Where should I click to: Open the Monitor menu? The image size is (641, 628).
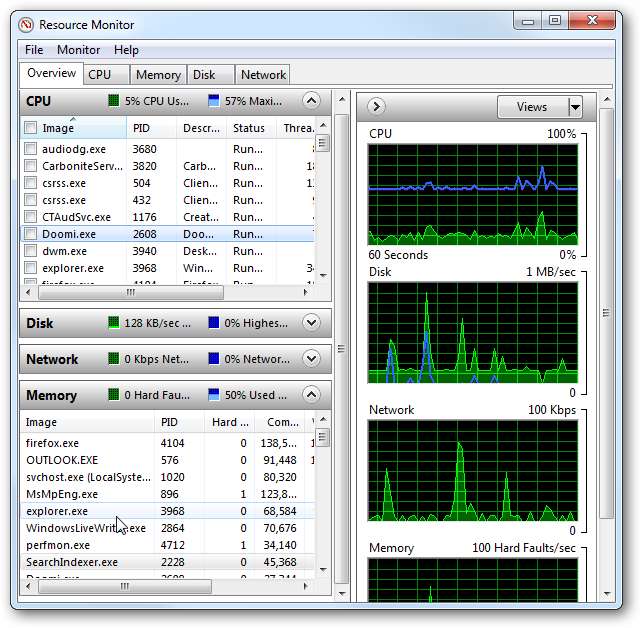click(78, 50)
